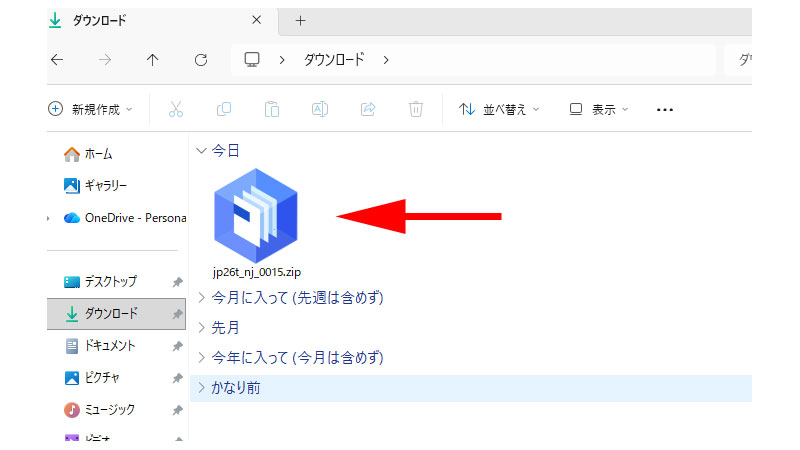Click the PC monitor icon in address bar
This screenshot has width=800, height=450.
click(252, 60)
